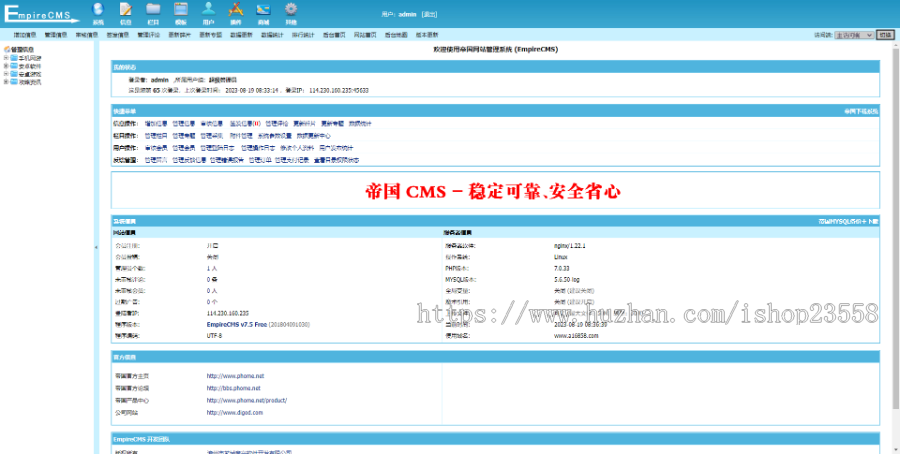Select 数据更新 in the top submenu bar

[241, 35]
